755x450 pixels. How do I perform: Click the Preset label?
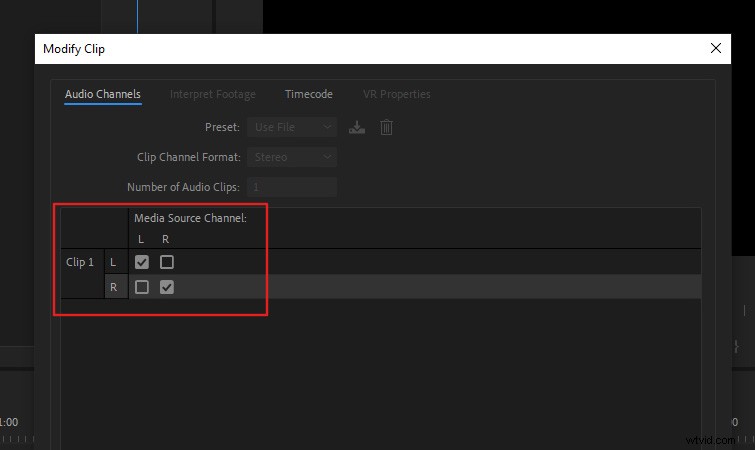222,127
